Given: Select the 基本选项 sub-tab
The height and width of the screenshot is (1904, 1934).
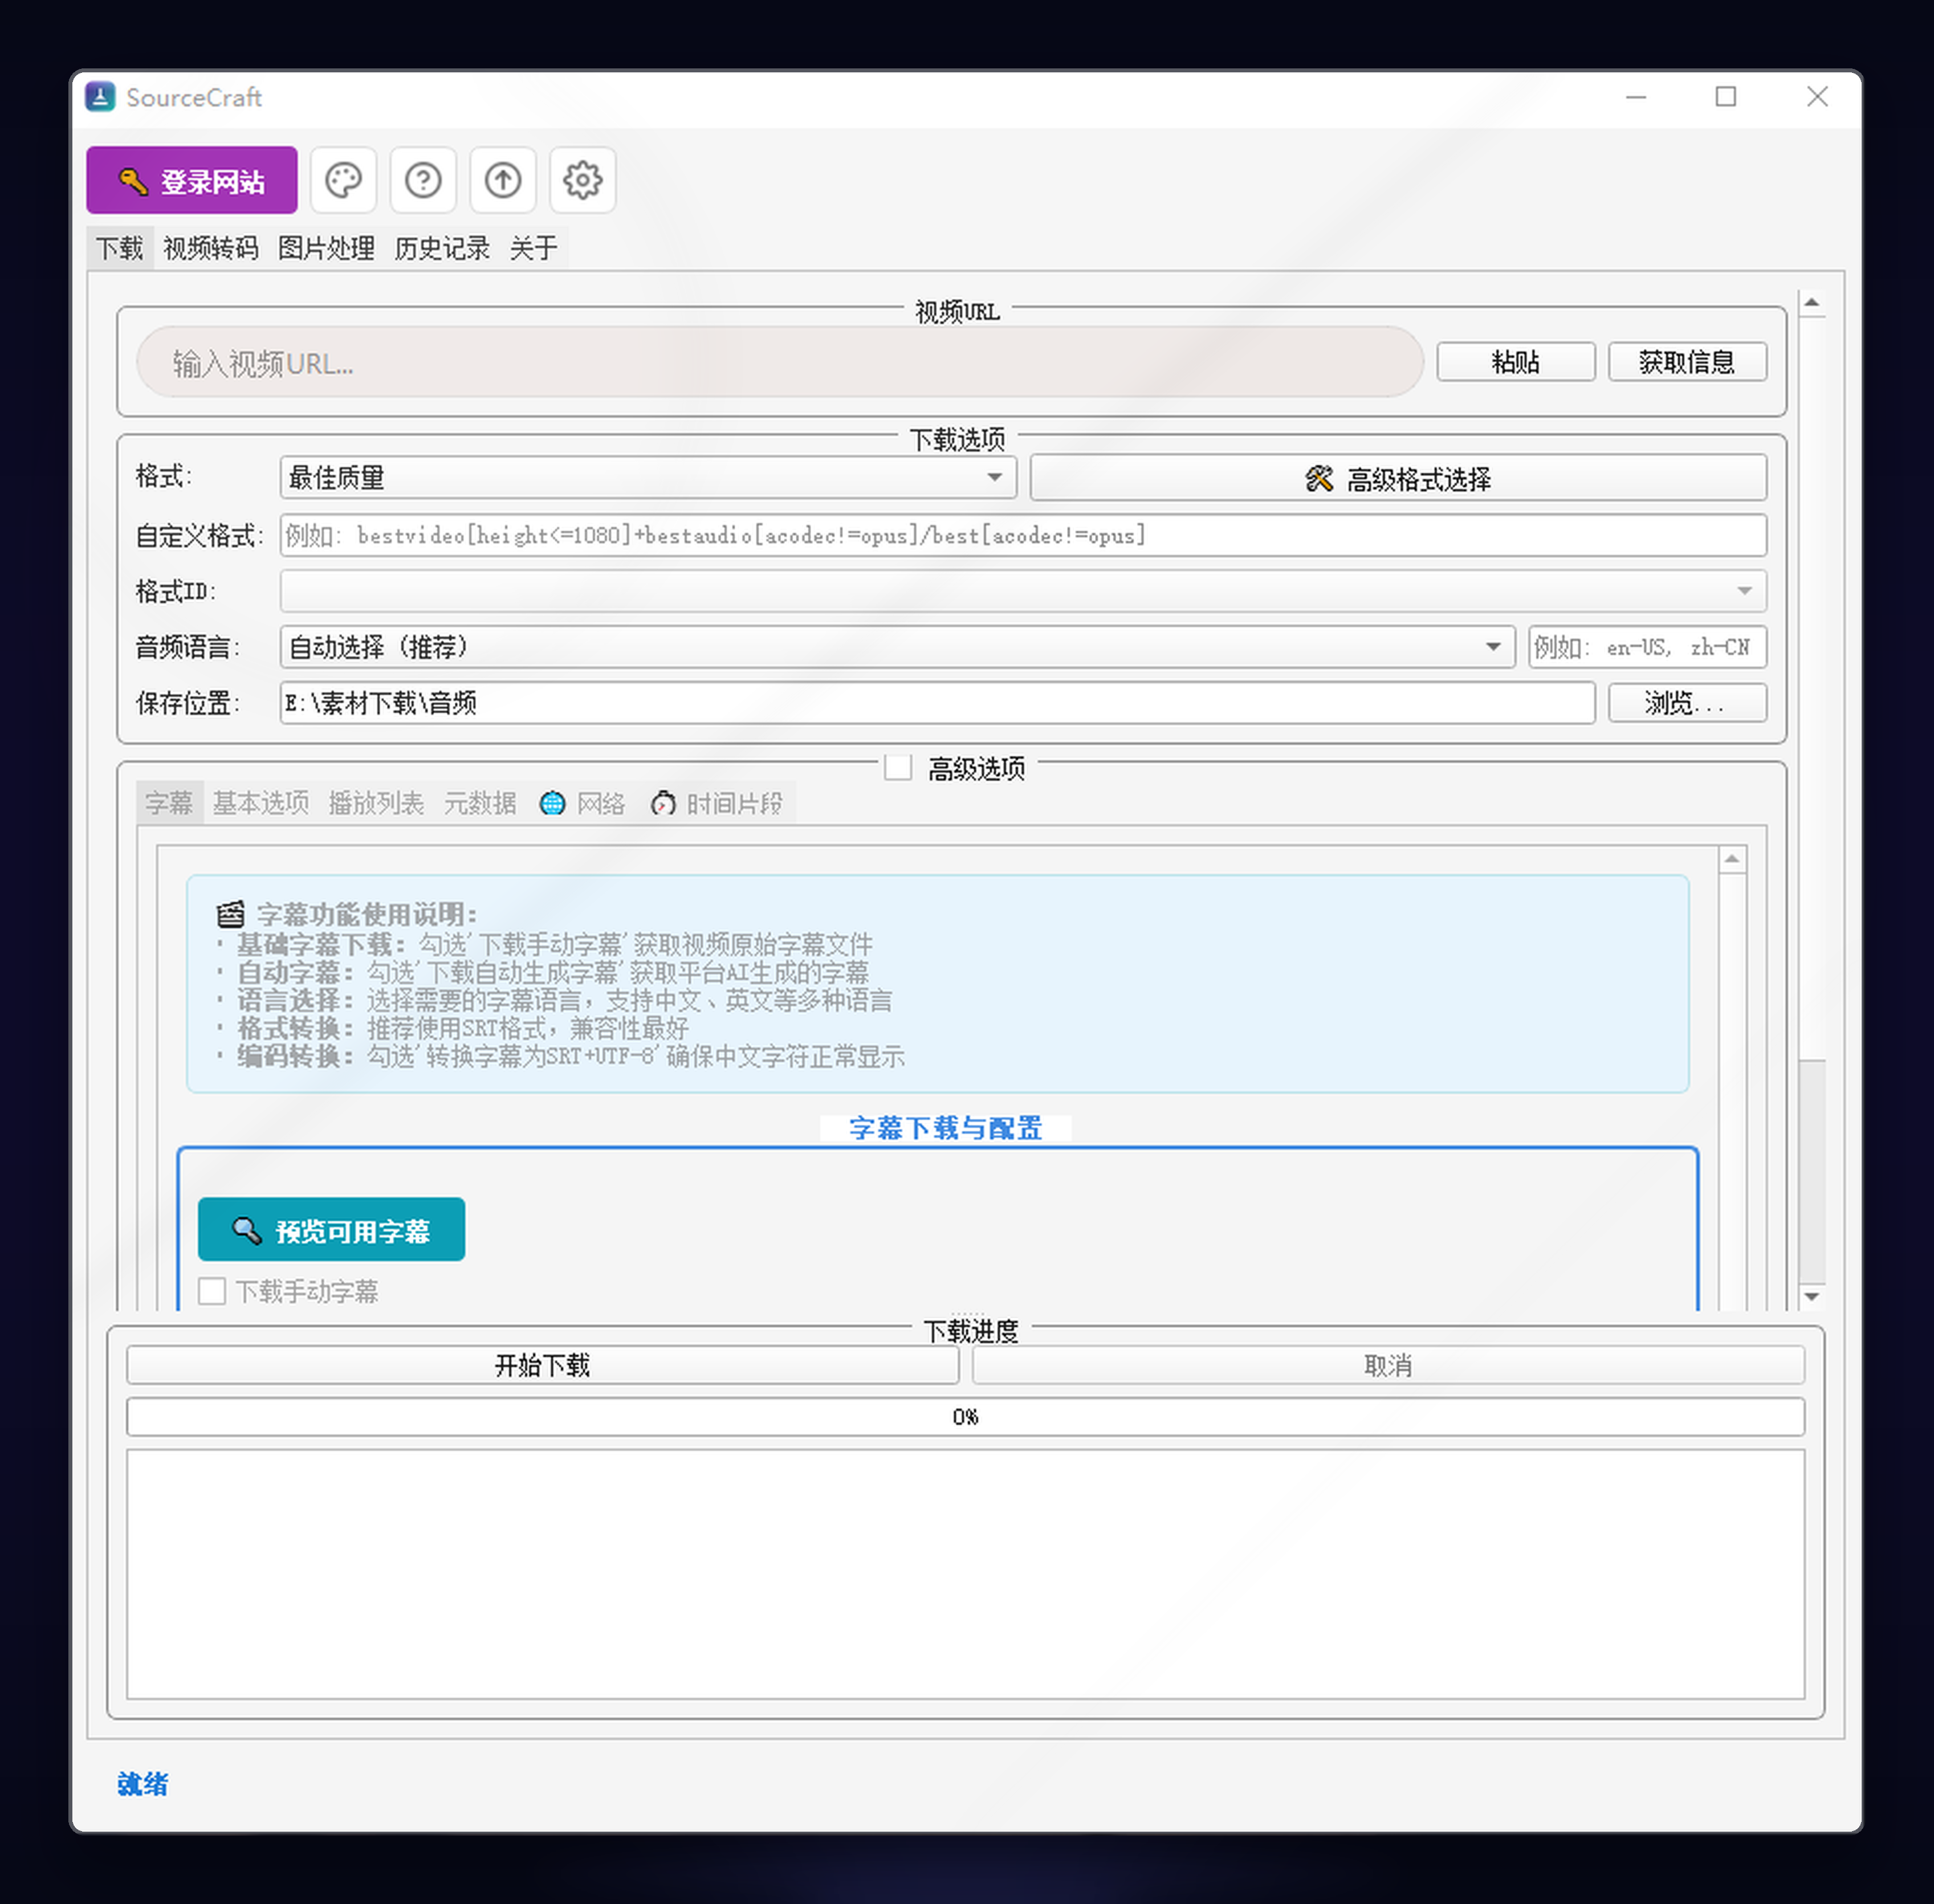Looking at the screenshot, I should click(261, 803).
